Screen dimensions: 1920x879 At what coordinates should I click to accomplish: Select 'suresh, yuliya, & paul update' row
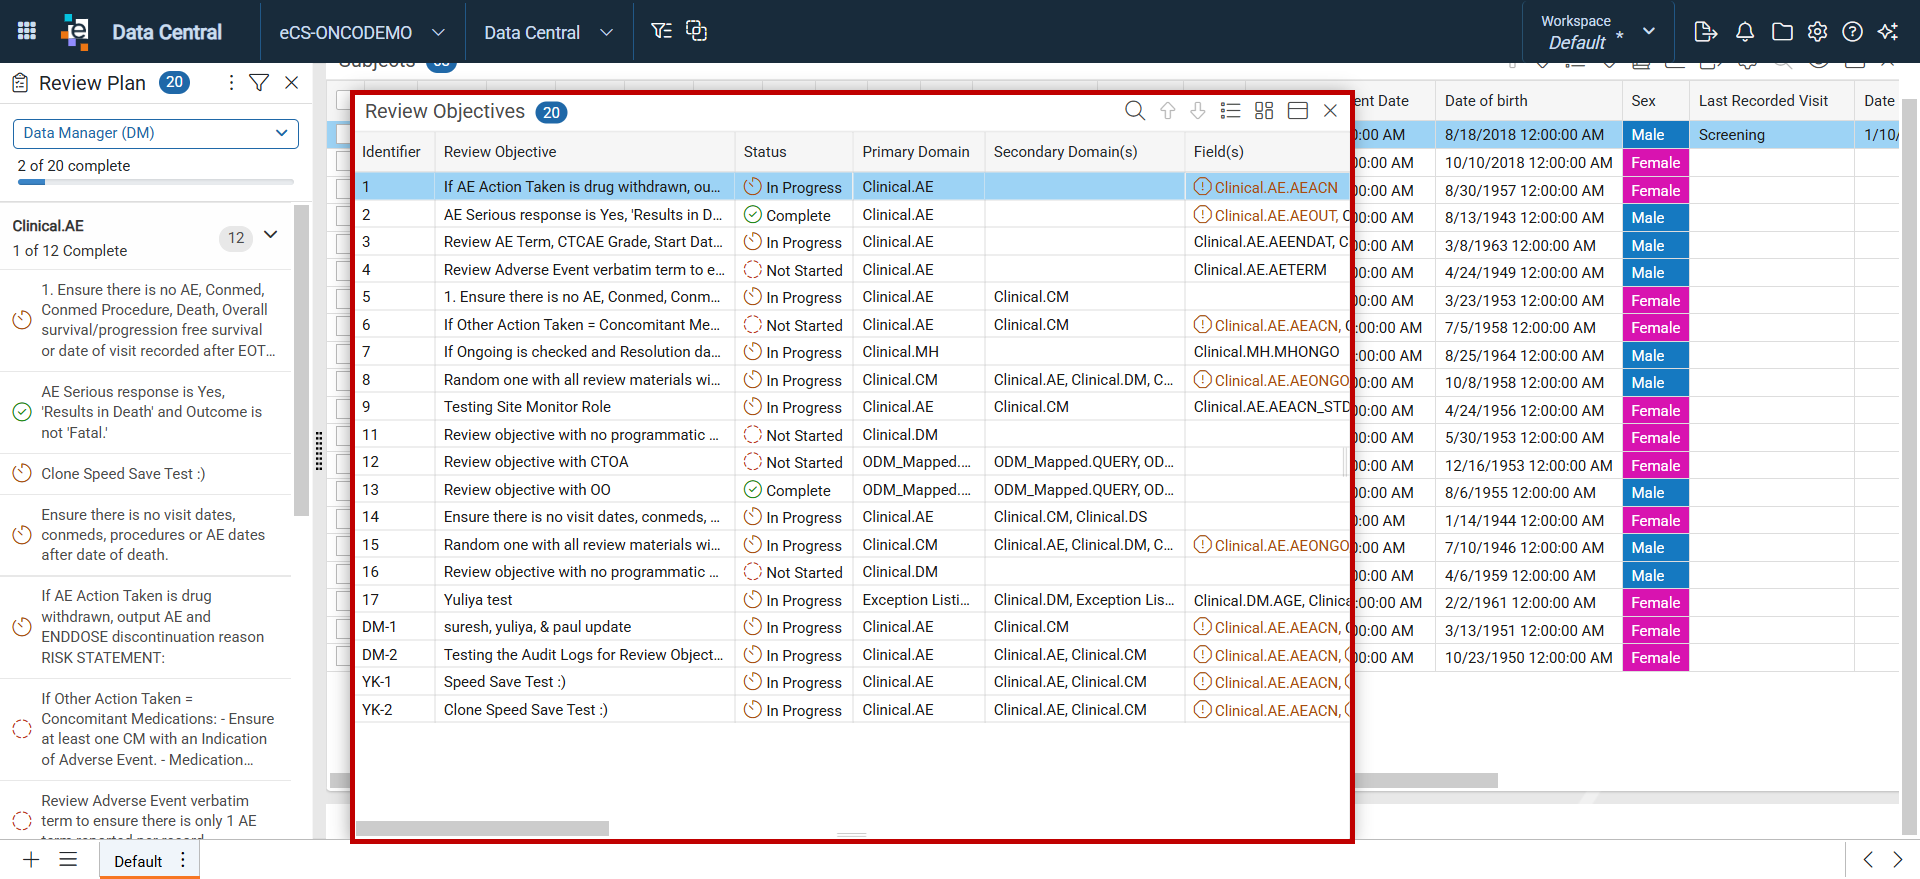pos(852,627)
